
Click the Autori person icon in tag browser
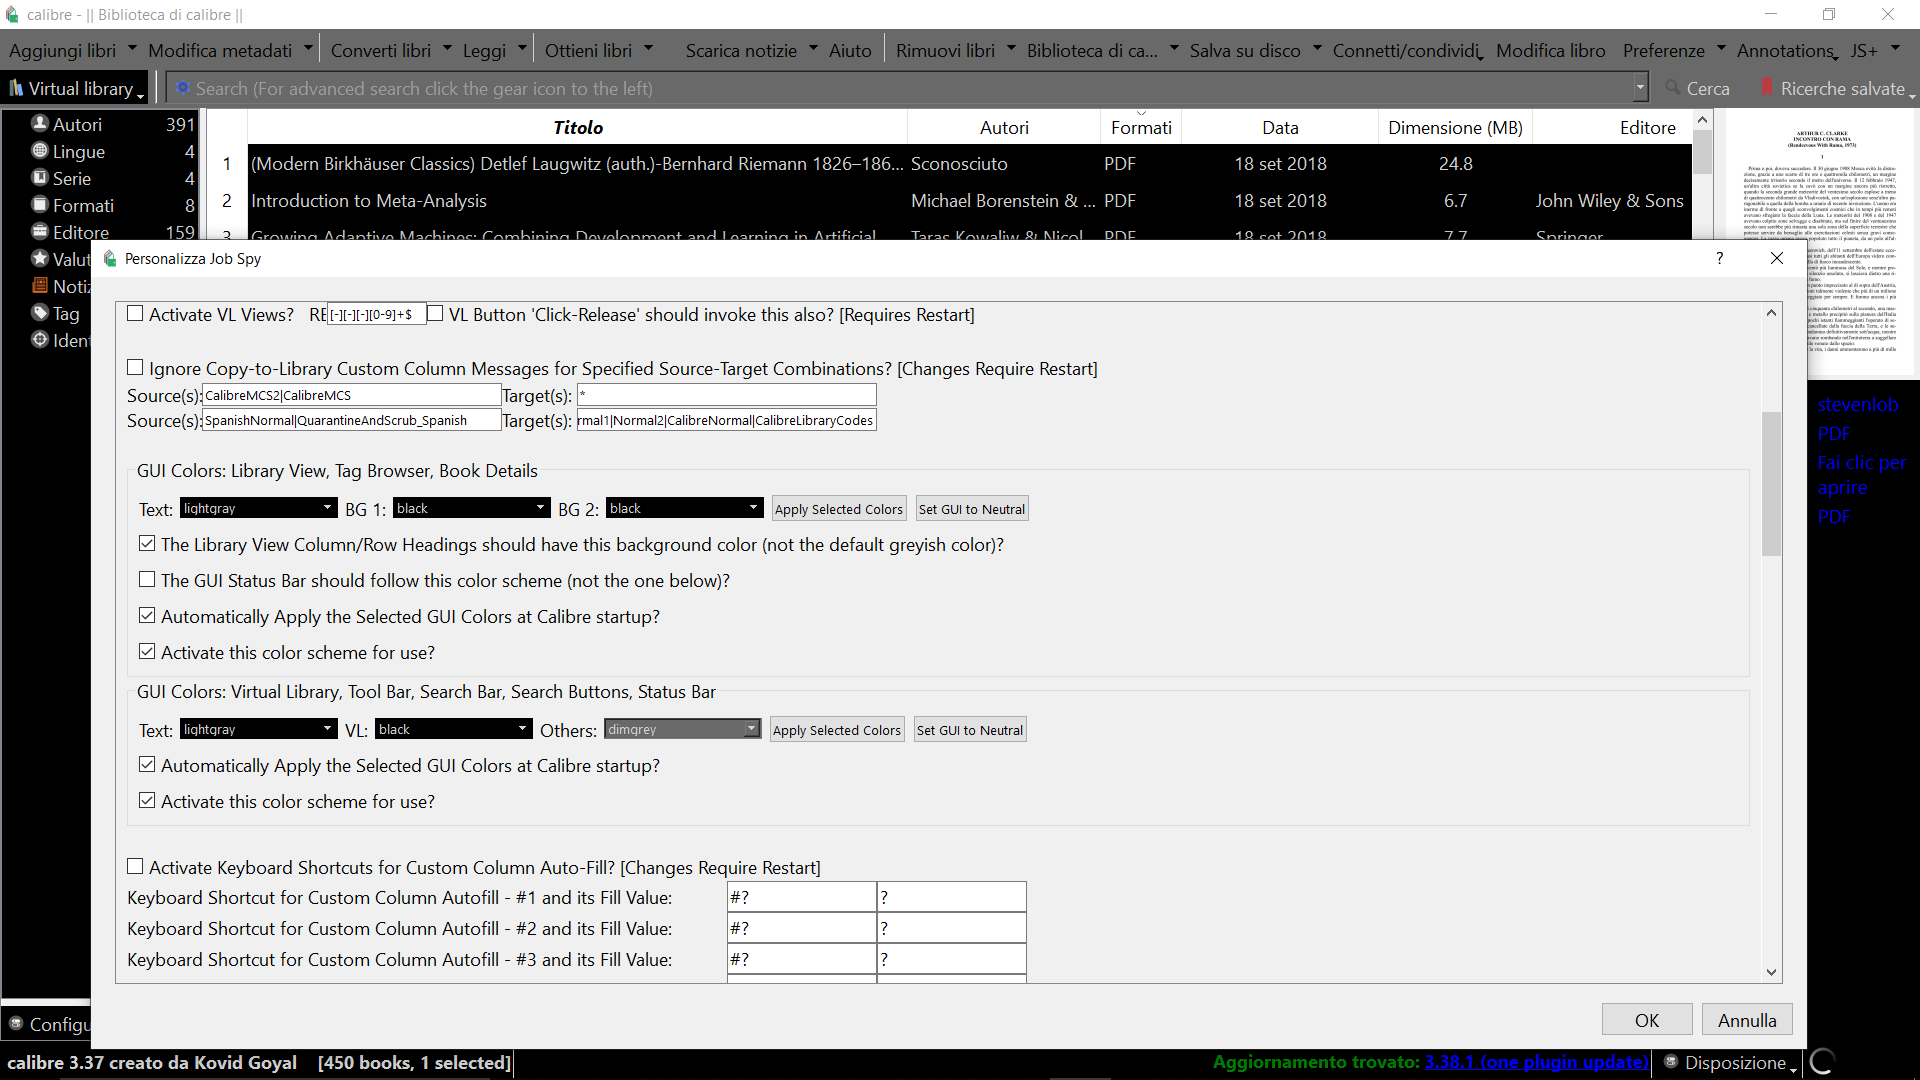[40, 123]
